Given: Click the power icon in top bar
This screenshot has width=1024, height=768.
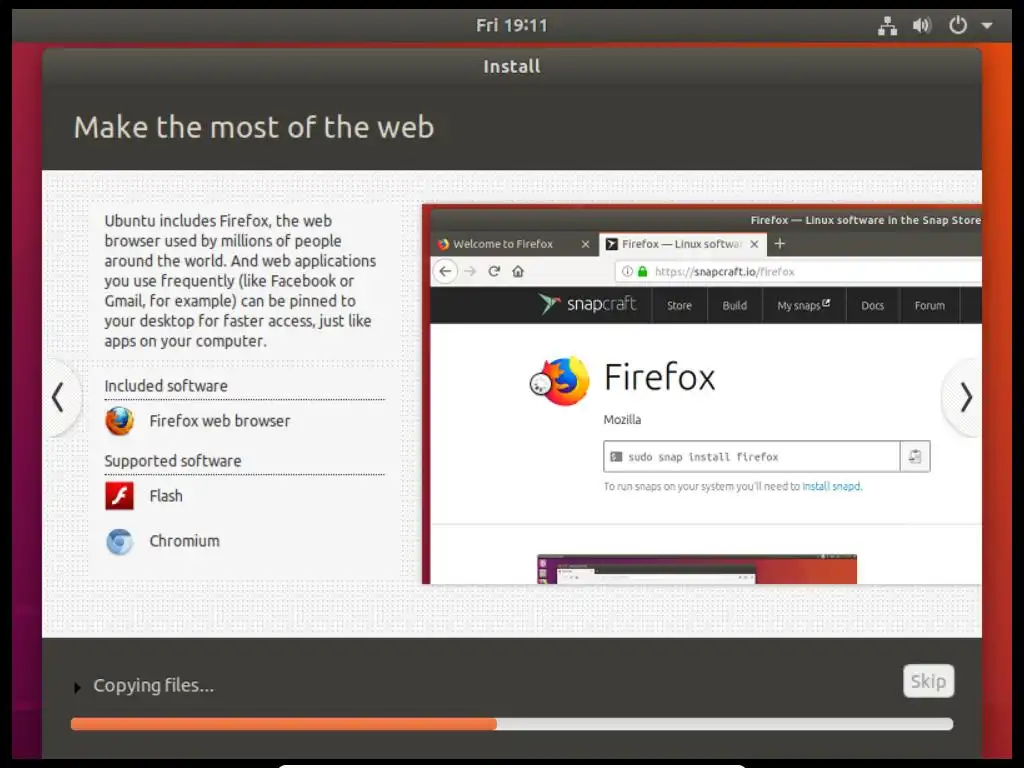Looking at the screenshot, I should pyautogui.click(x=957, y=25).
